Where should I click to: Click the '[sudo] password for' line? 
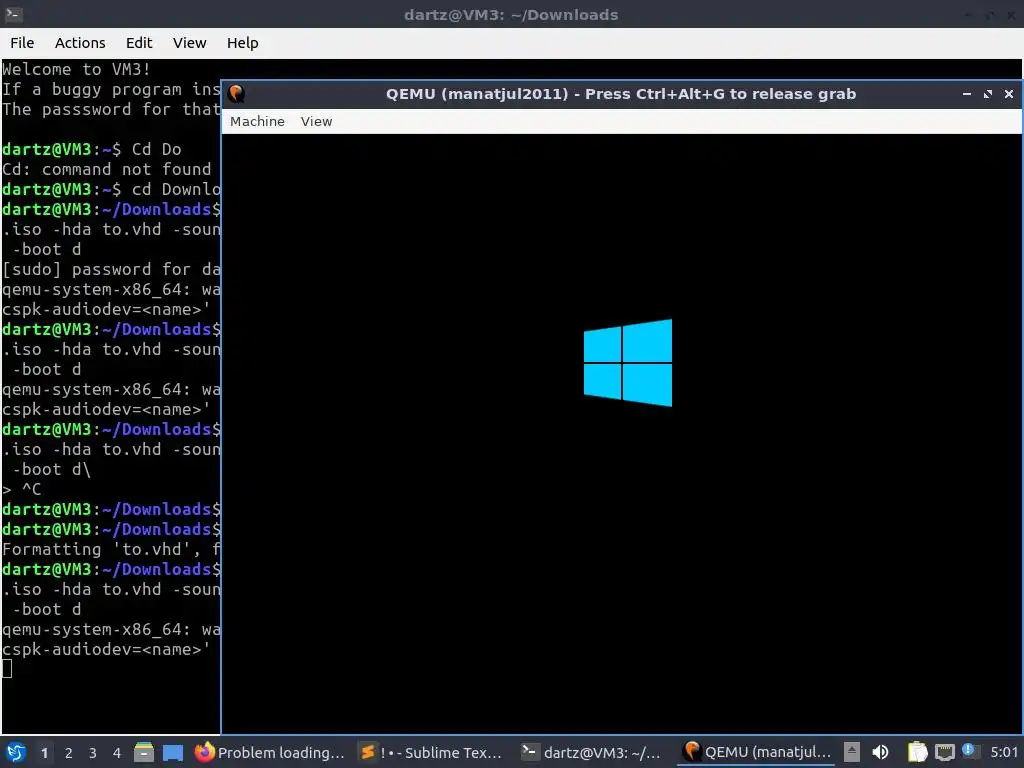(x=111, y=269)
